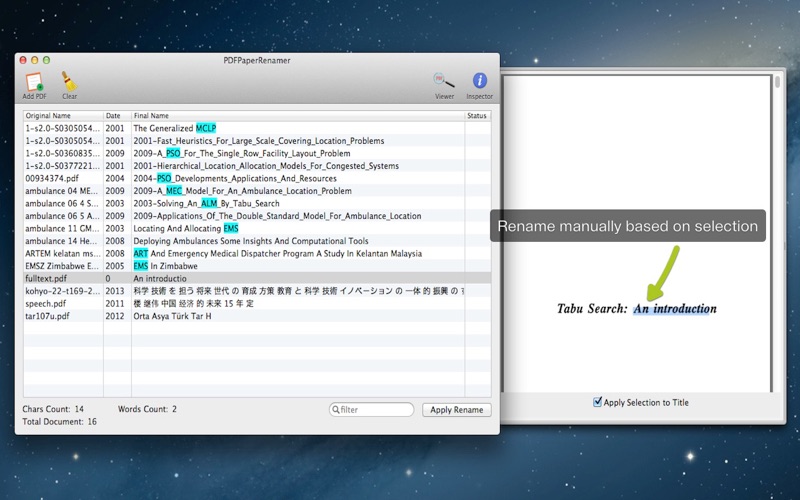Click the highlighted "An introduction" text in viewer
This screenshot has height=500, width=800.
674,309
